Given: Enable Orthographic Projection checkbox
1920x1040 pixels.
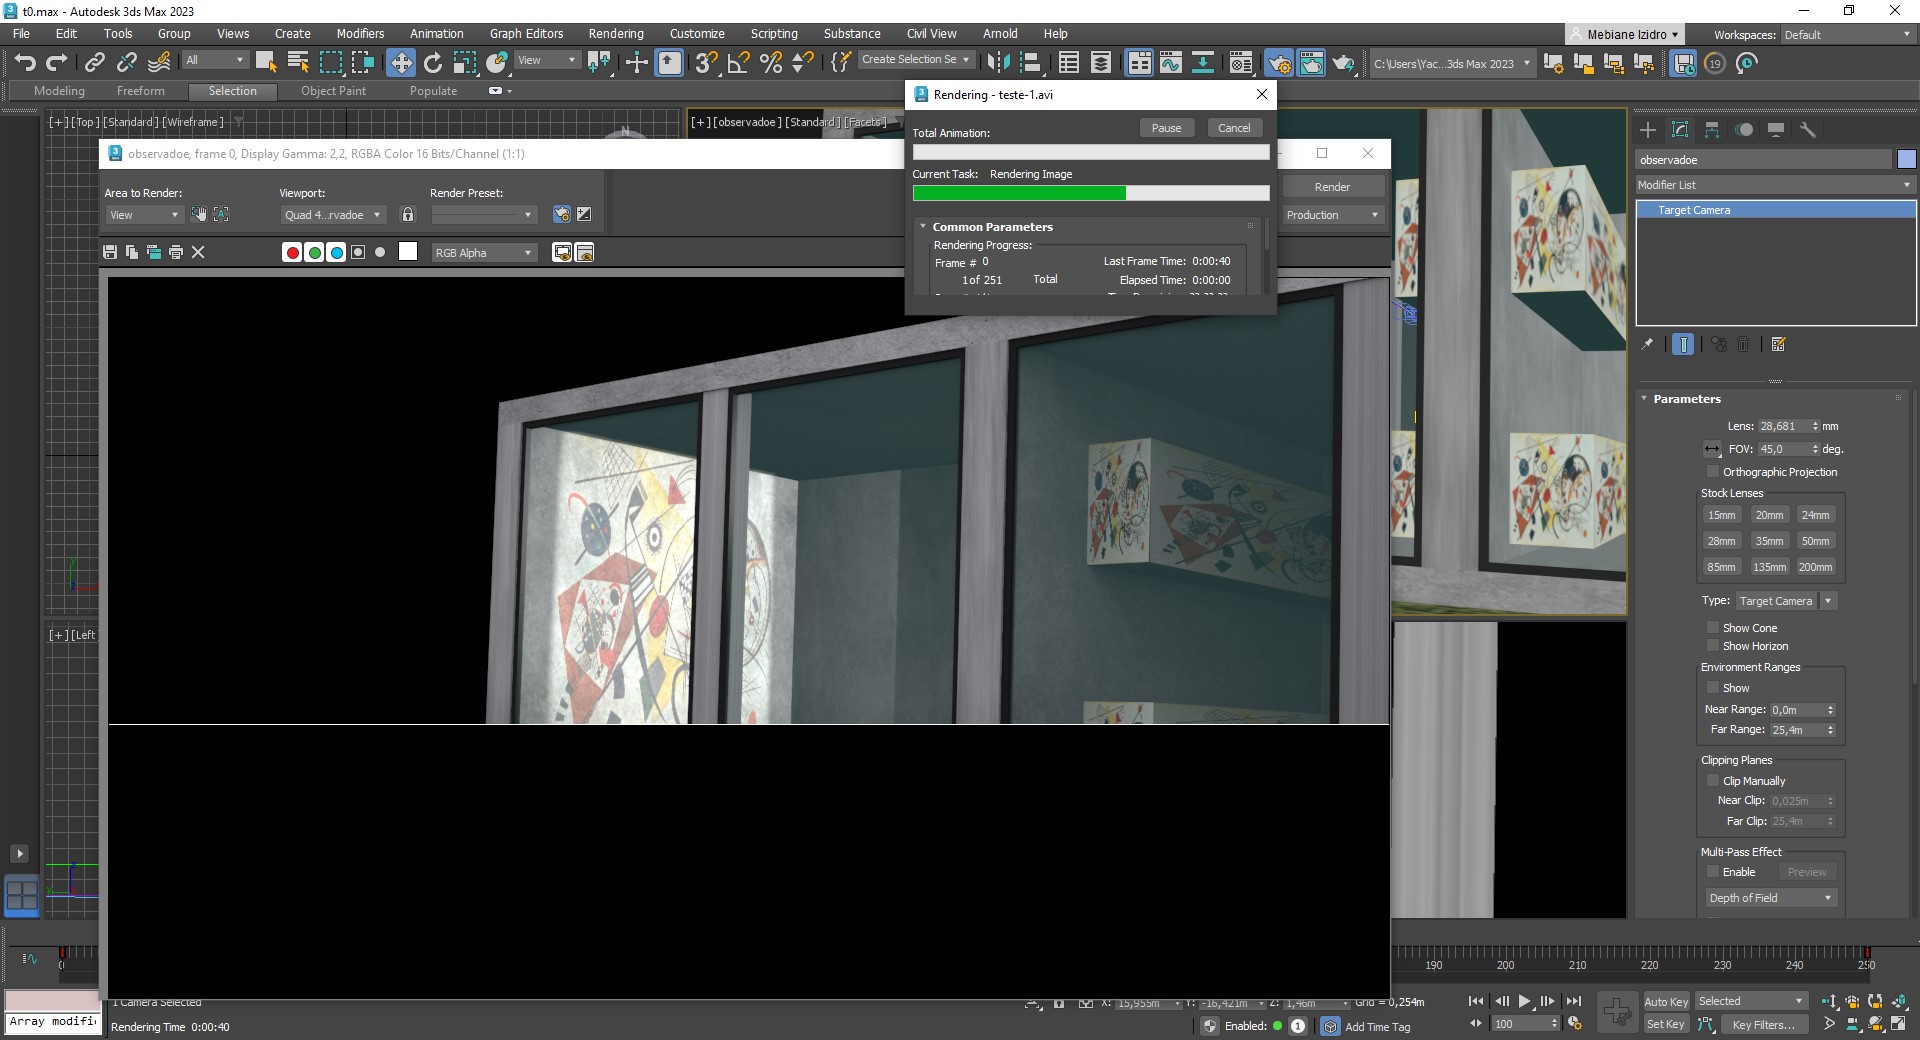Looking at the screenshot, I should [1713, 472].
